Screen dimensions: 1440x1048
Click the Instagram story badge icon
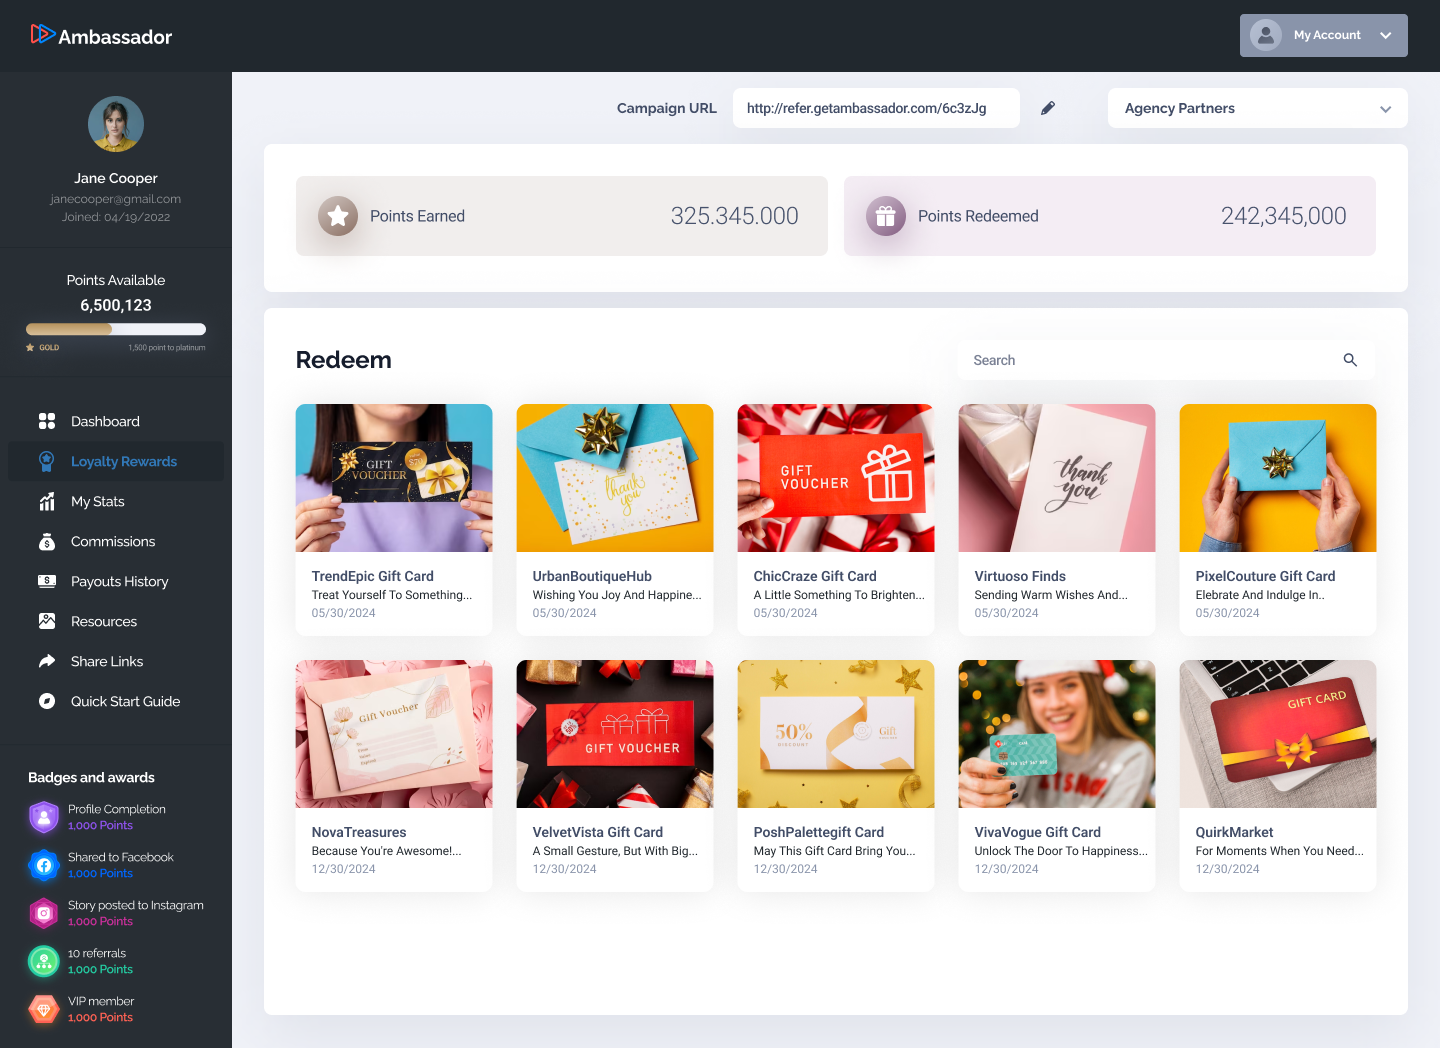coord(44,913)
